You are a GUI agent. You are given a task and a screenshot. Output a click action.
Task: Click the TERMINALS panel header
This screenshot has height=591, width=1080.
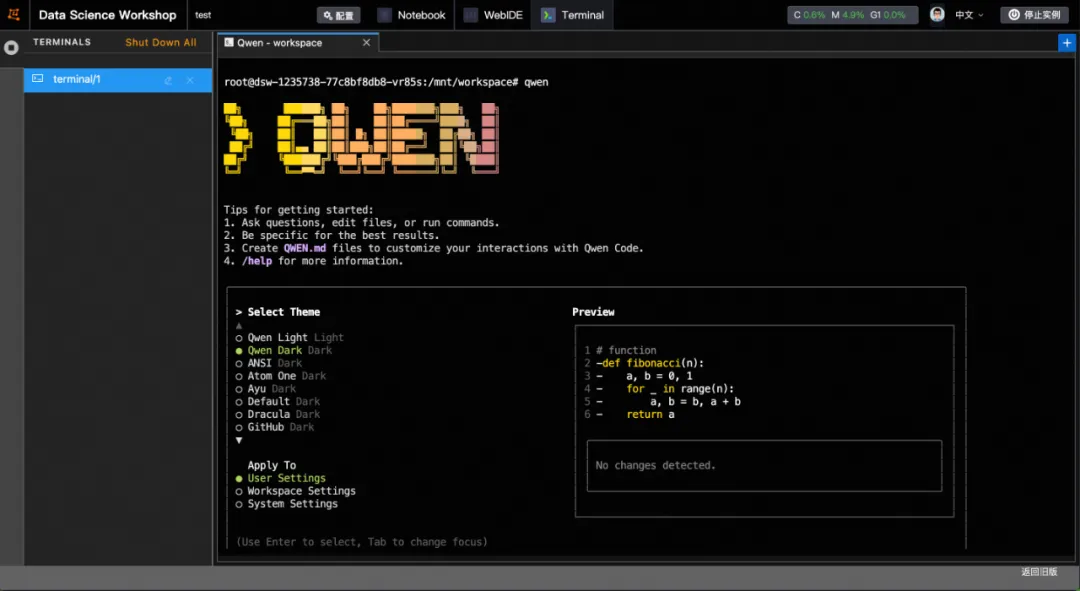[x=62, y=42]
